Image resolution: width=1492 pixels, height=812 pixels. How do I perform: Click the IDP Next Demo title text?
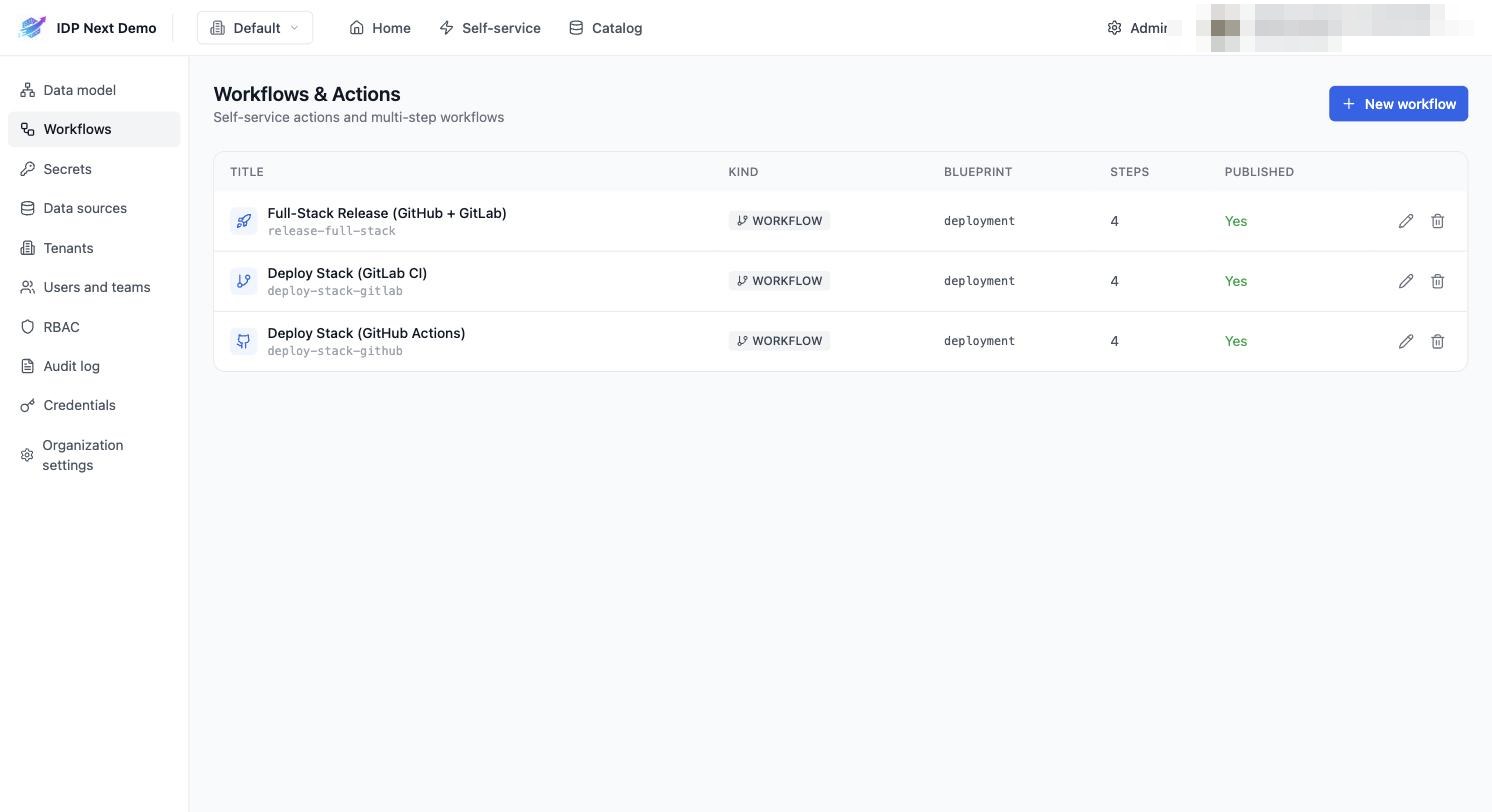pos(106,28)
